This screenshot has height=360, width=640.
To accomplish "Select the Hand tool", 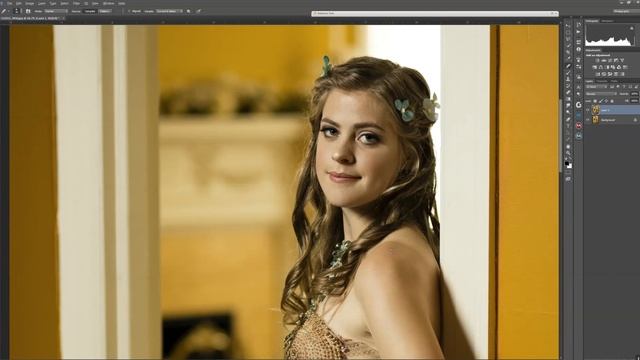I will click(568, 147).
